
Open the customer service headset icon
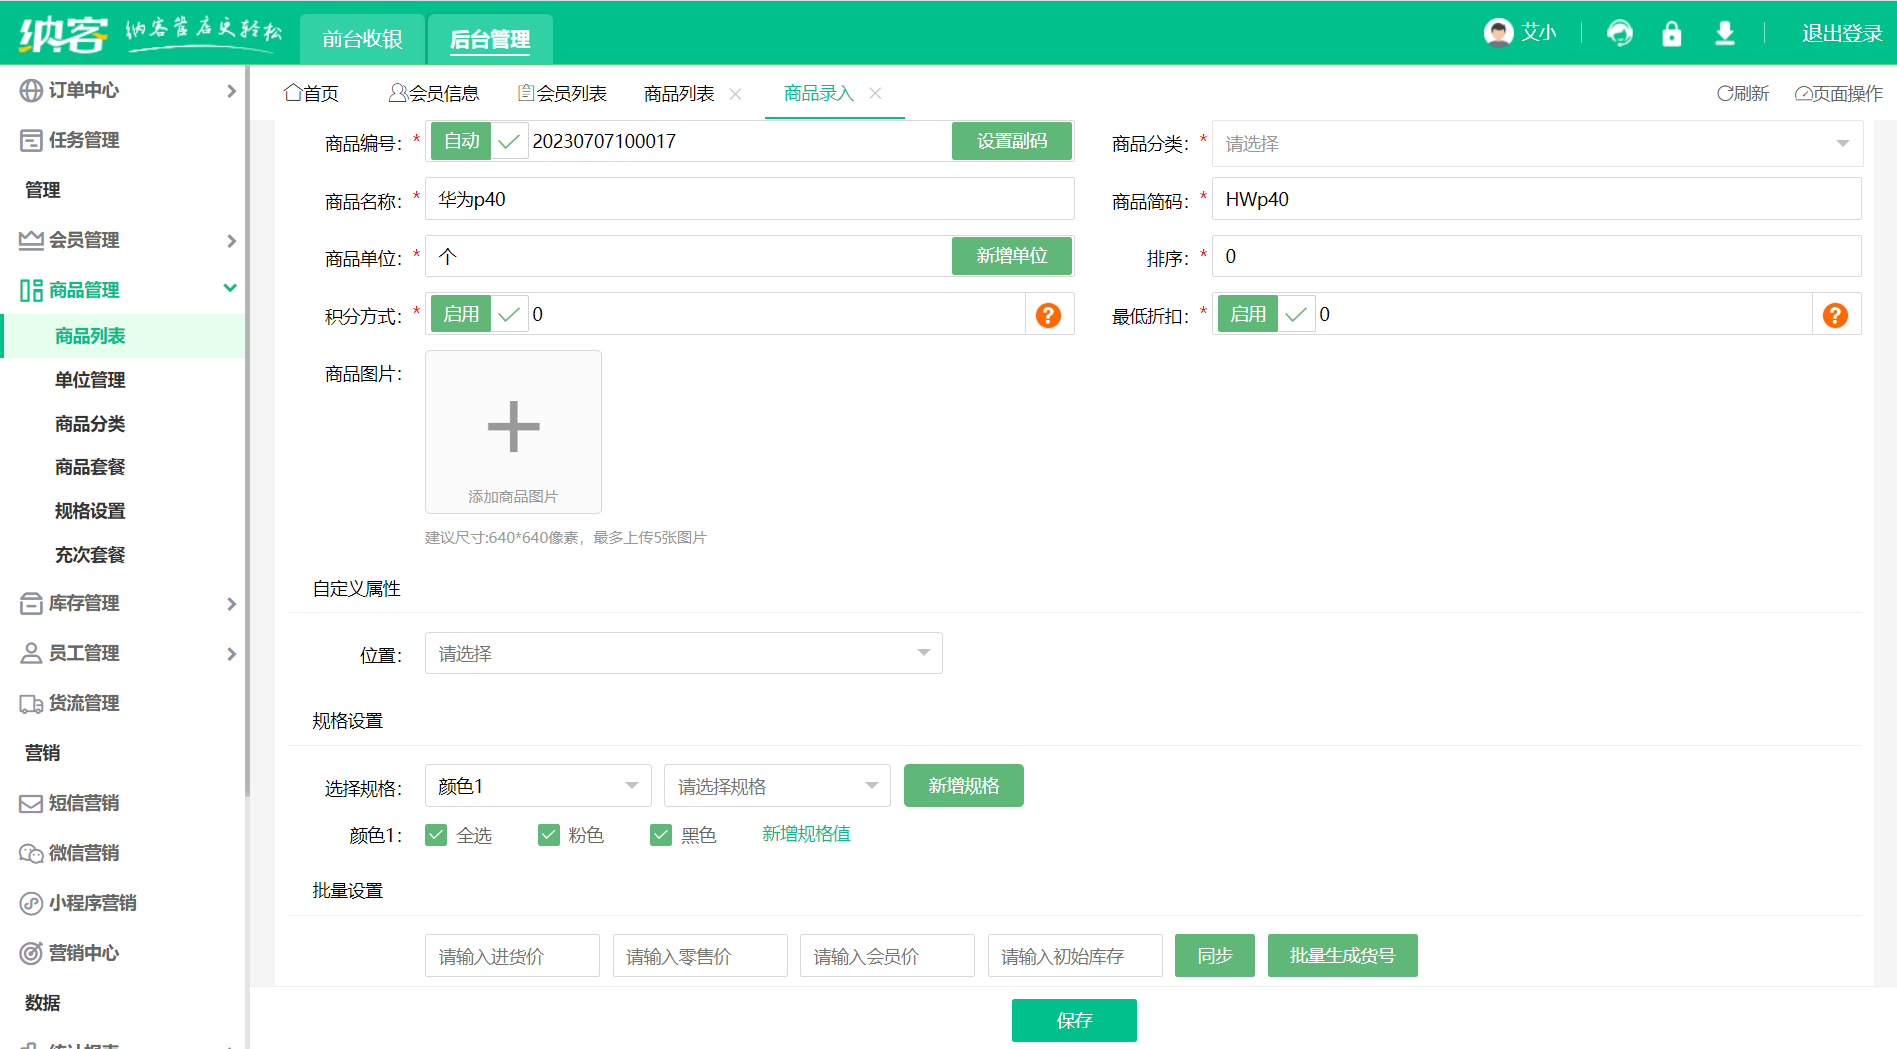tap(1620, 33)
